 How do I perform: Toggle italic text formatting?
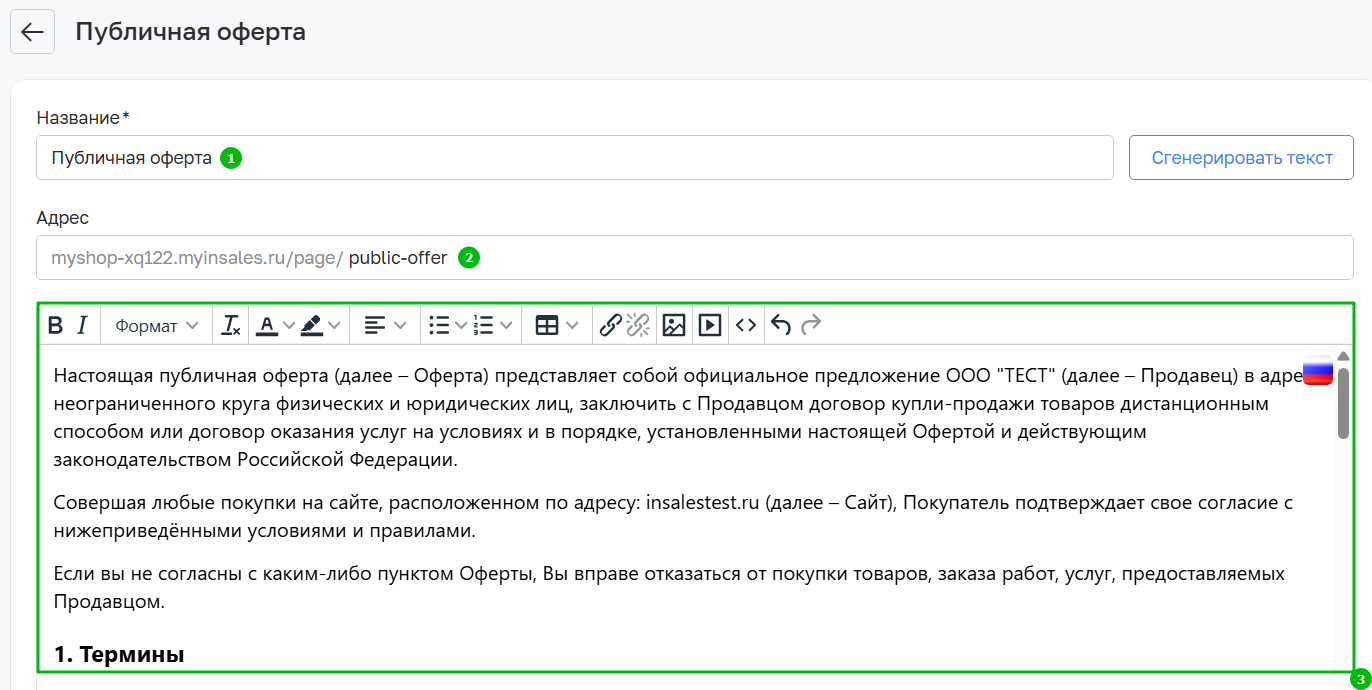pyautogui.click(x=83, y=325)
